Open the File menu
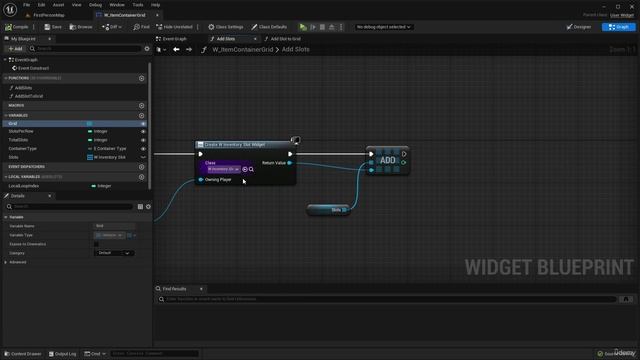This screenshot has width=640, height=360. (x=27, y=5)
